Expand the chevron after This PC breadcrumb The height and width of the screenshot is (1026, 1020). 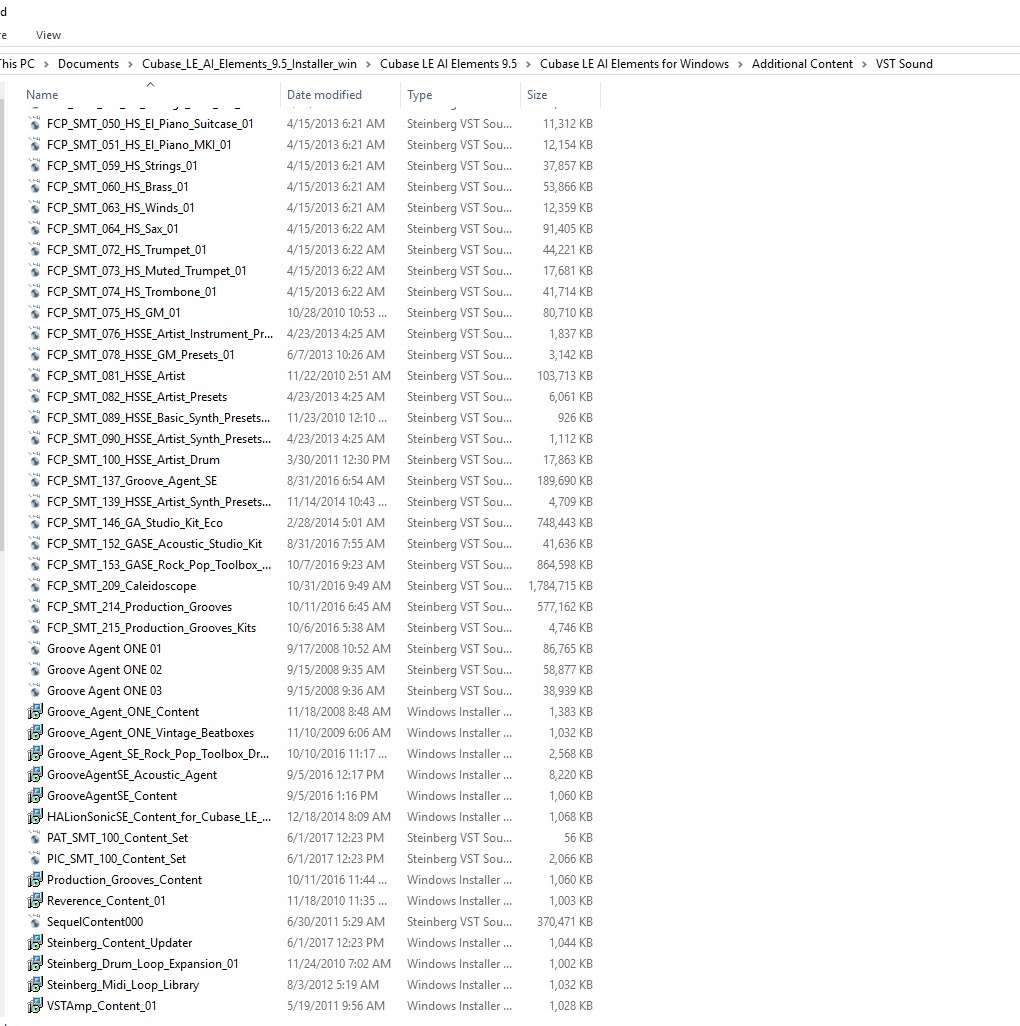[46, 64]
